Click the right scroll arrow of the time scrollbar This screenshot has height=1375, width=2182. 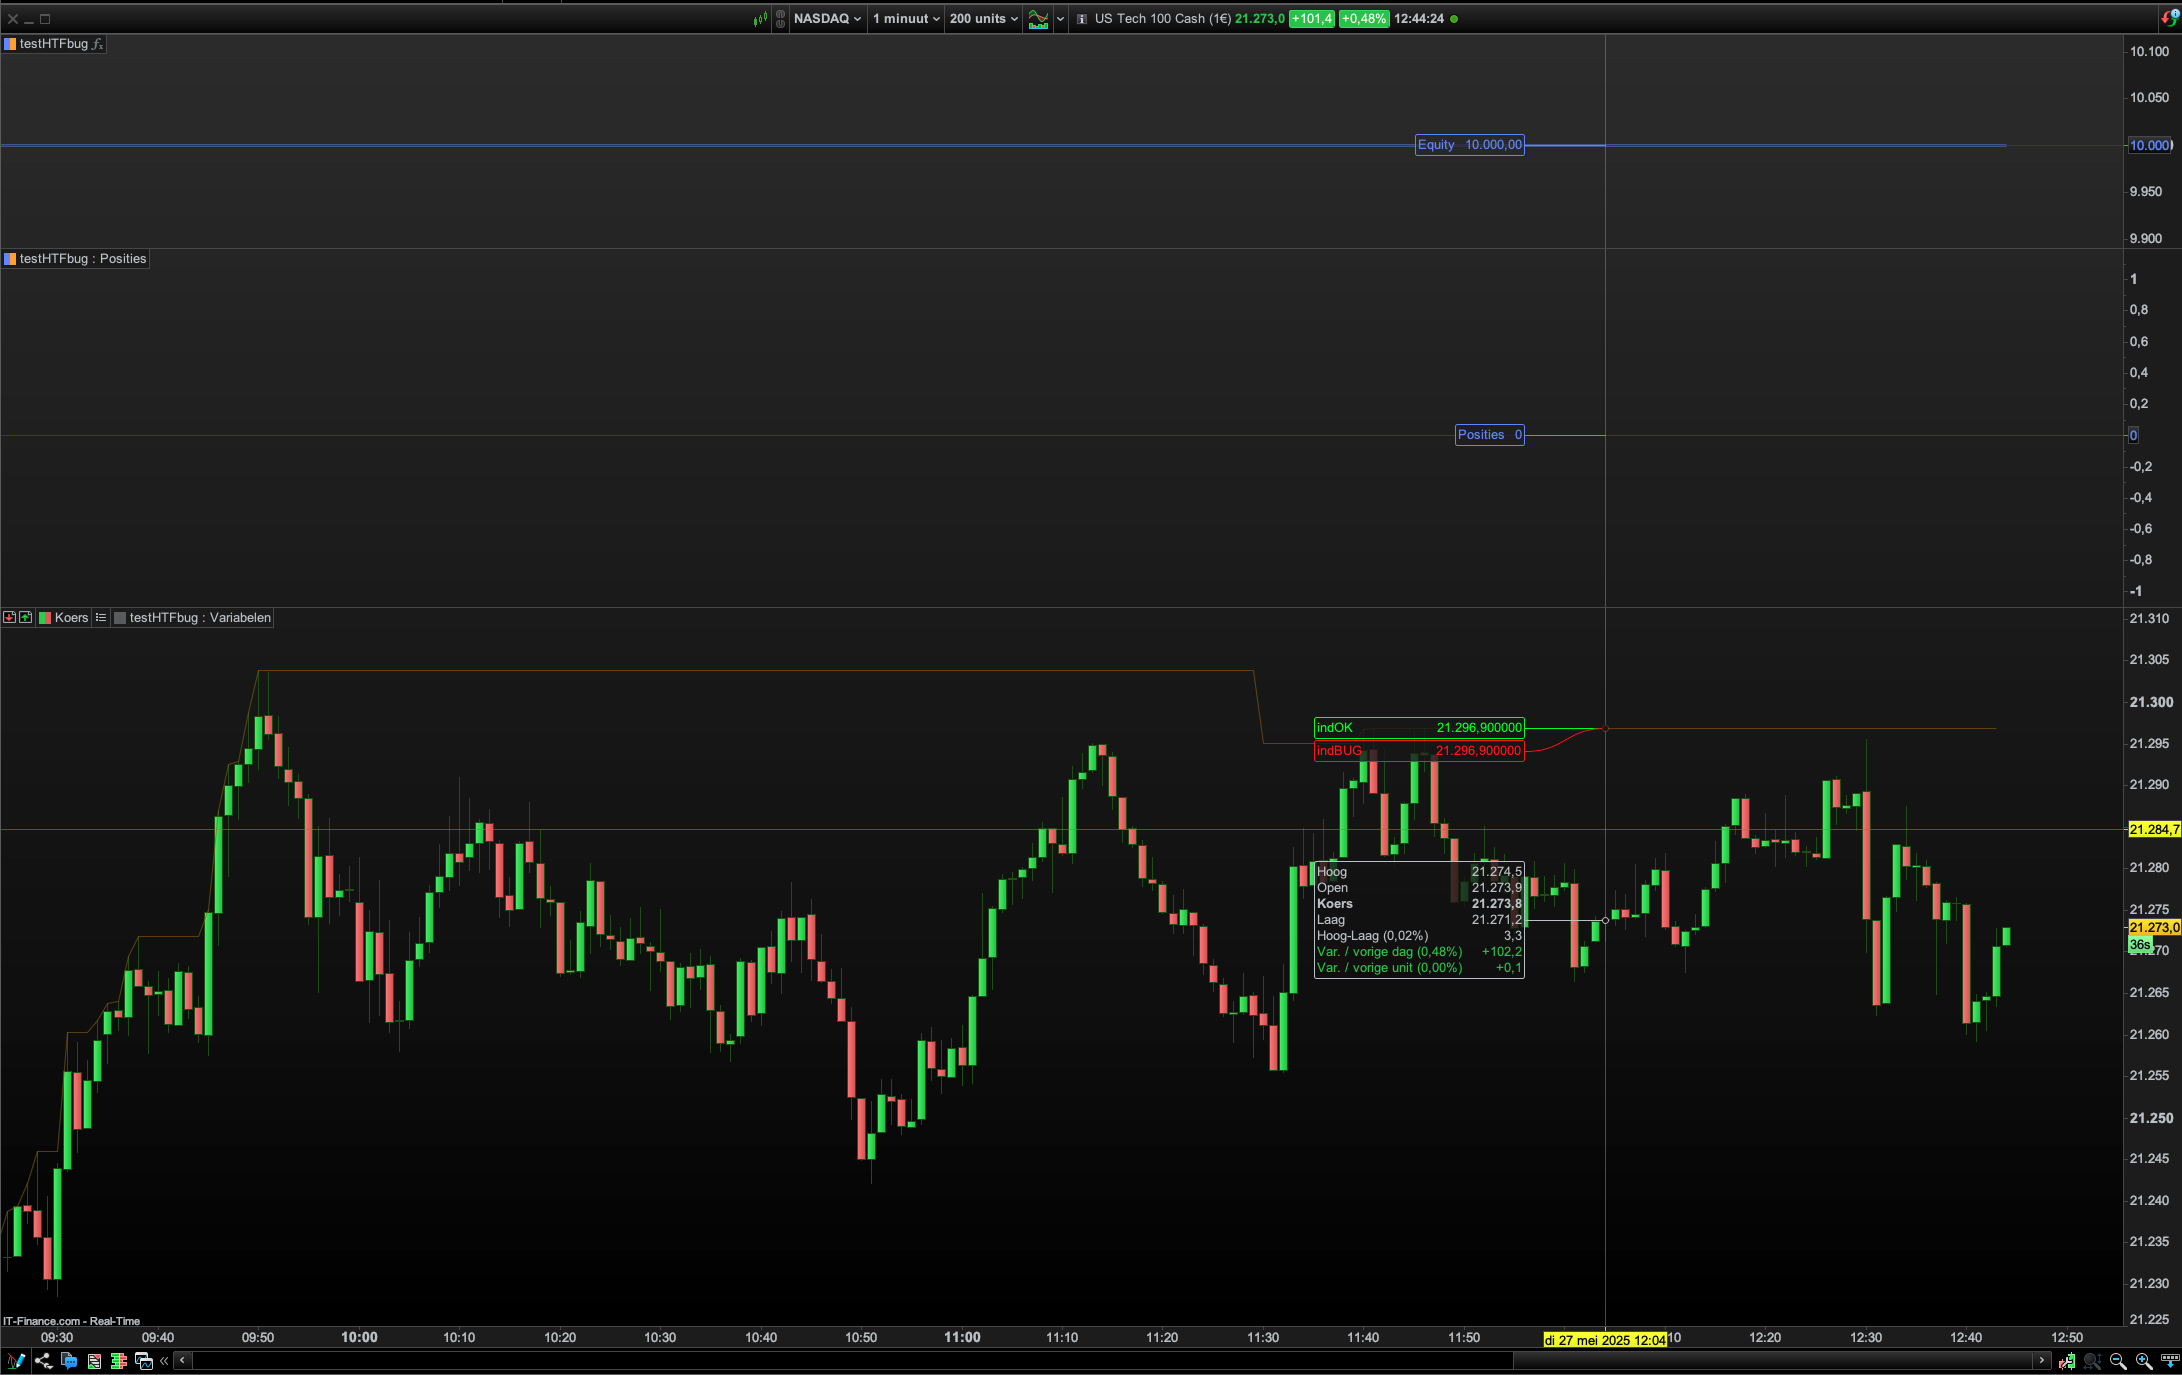(2042, 1360)
